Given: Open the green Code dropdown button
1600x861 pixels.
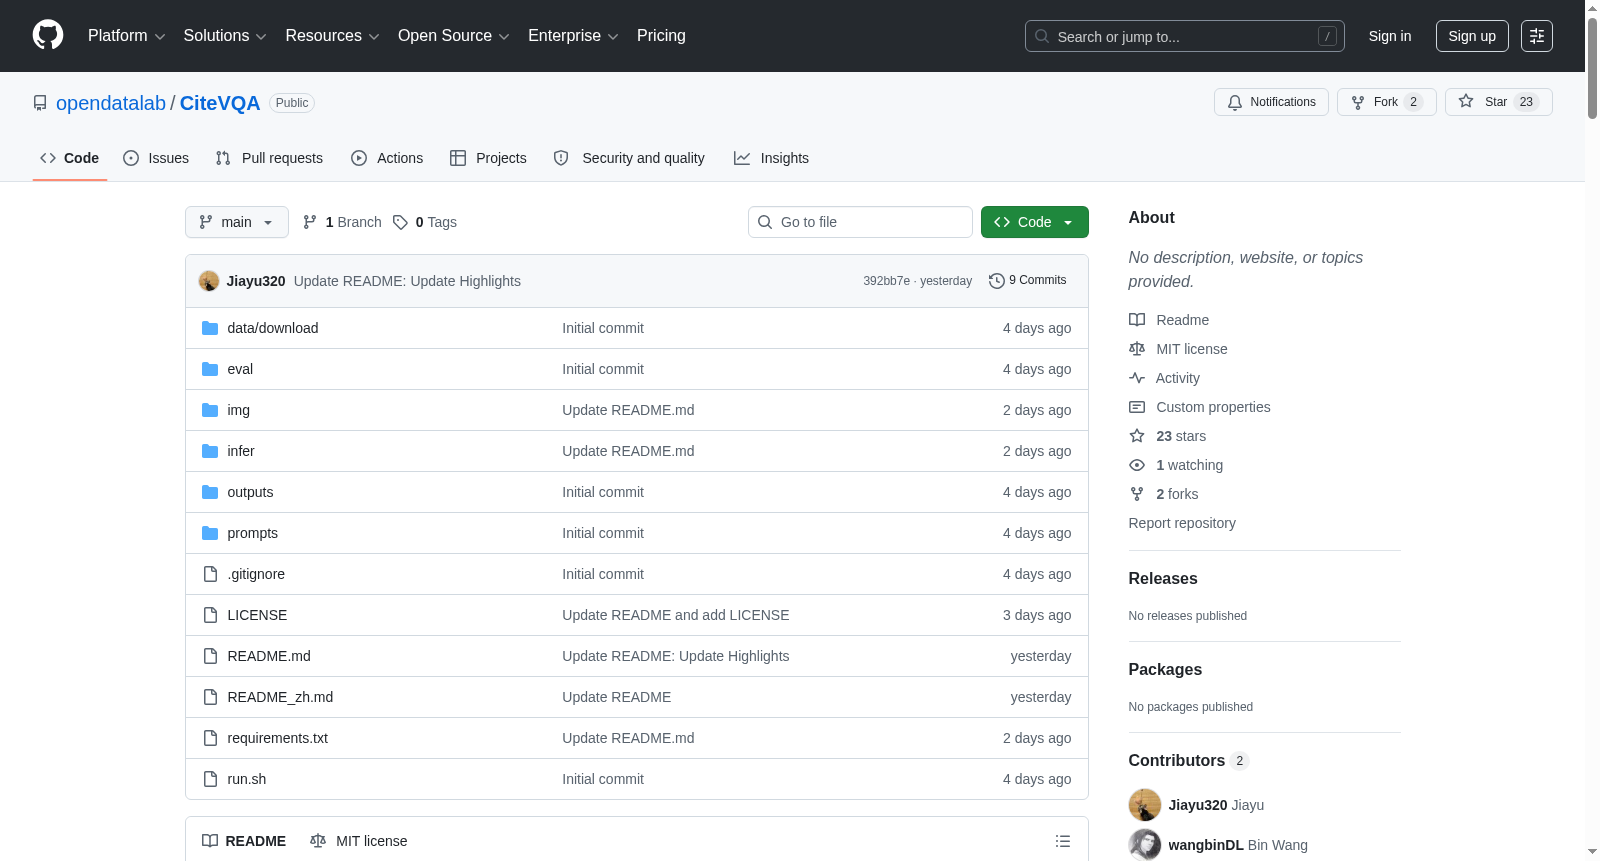Looking at the screenshot, I should tap(1035, 222).
